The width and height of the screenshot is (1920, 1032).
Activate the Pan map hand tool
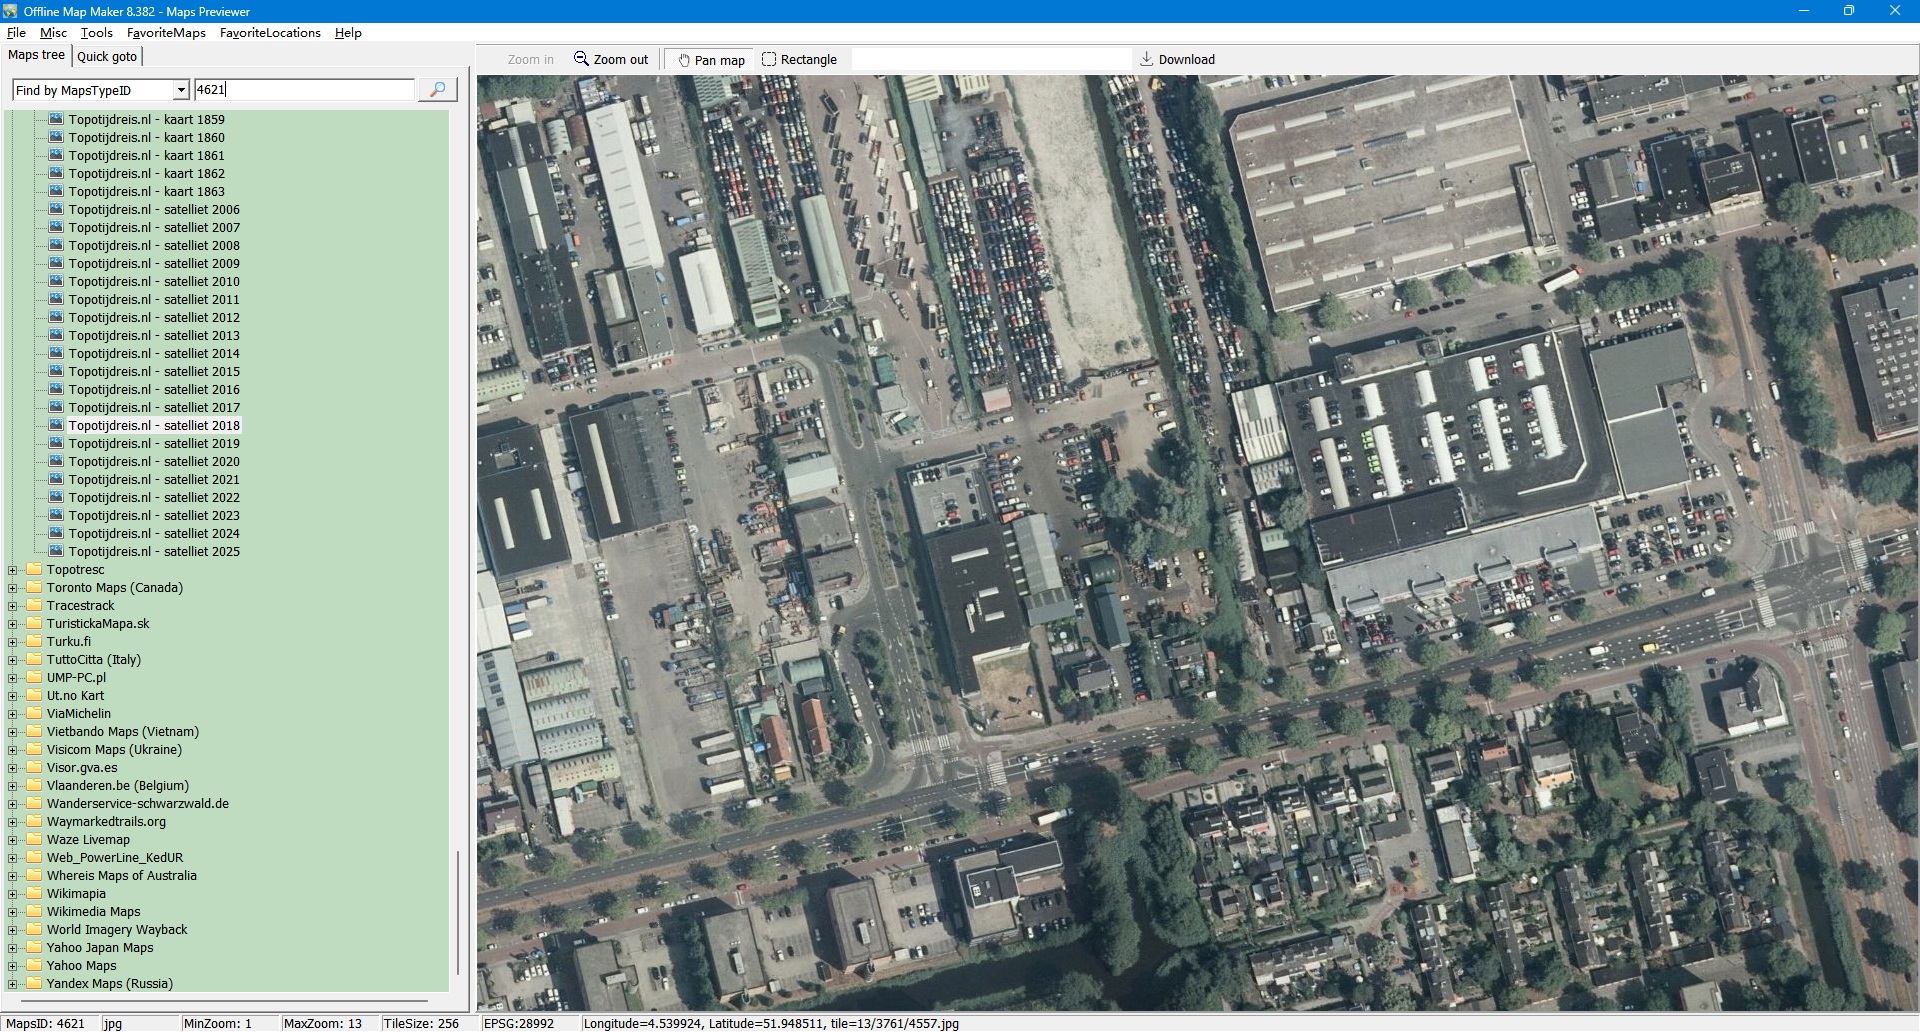pos(684,60)
